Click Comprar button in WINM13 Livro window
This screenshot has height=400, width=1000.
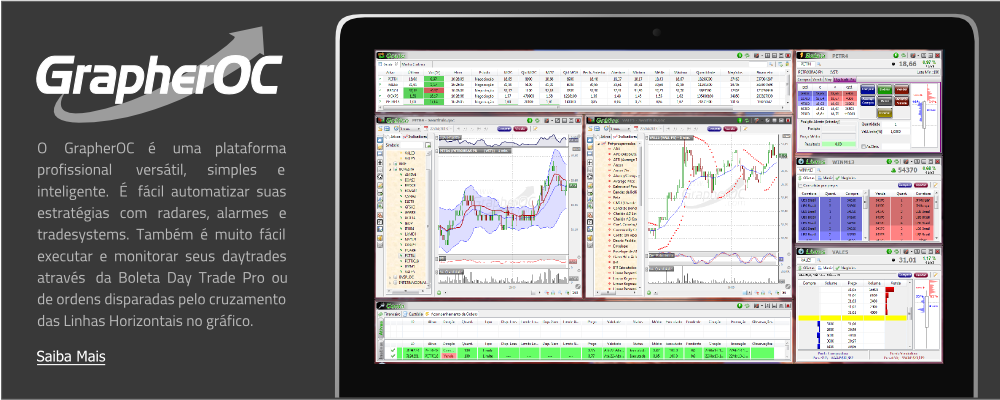click(x=905, y=185)
